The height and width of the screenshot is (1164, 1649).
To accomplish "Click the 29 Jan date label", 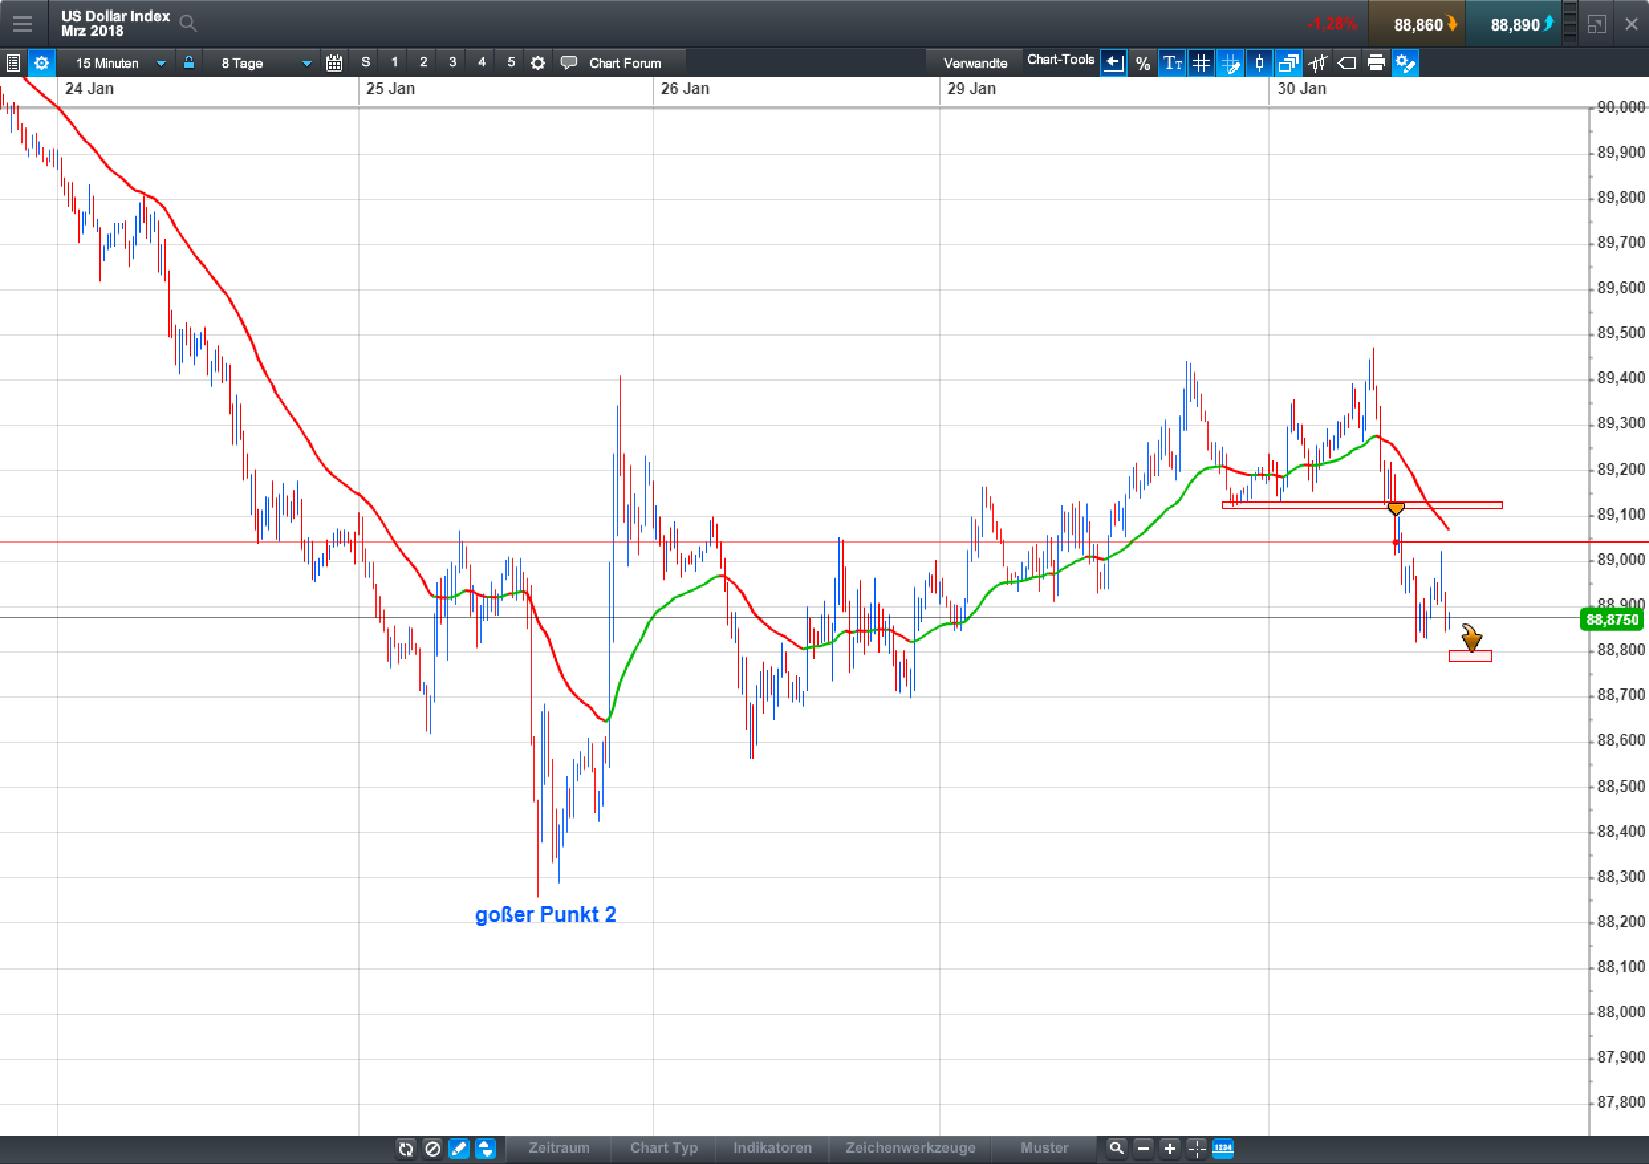I will (x=972, y=88).
